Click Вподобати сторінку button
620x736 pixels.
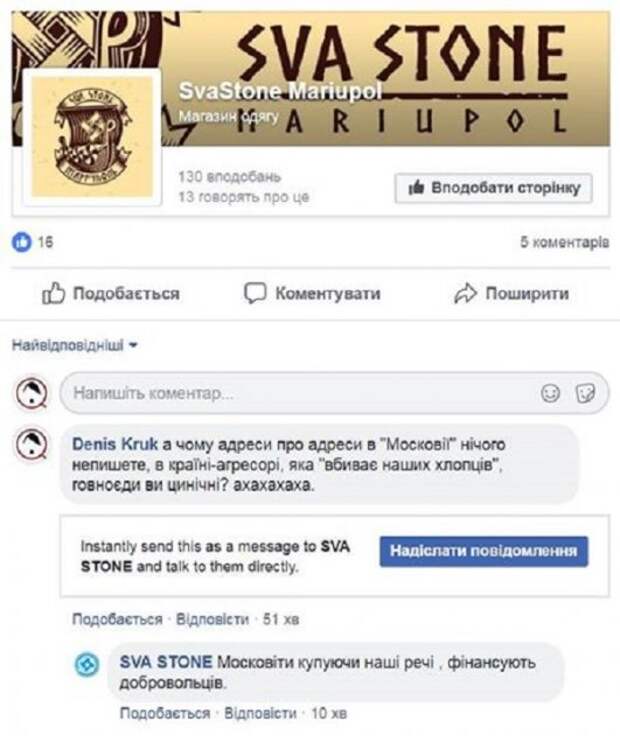click(493, 188)
